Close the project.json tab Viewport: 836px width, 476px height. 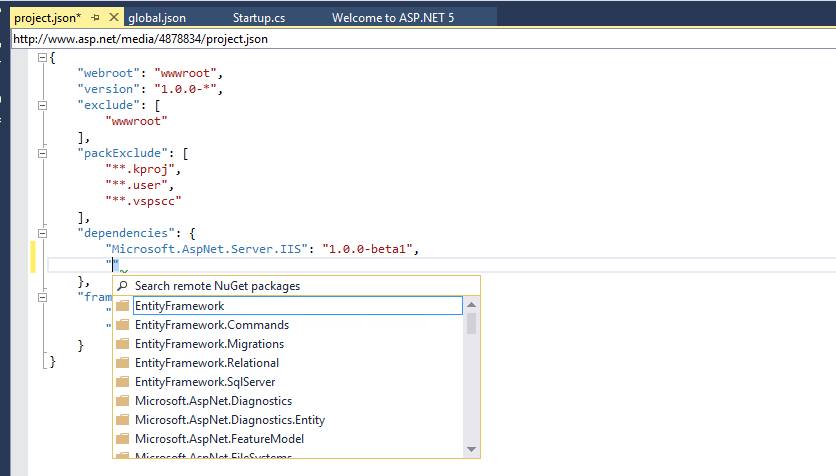[114, 17]
